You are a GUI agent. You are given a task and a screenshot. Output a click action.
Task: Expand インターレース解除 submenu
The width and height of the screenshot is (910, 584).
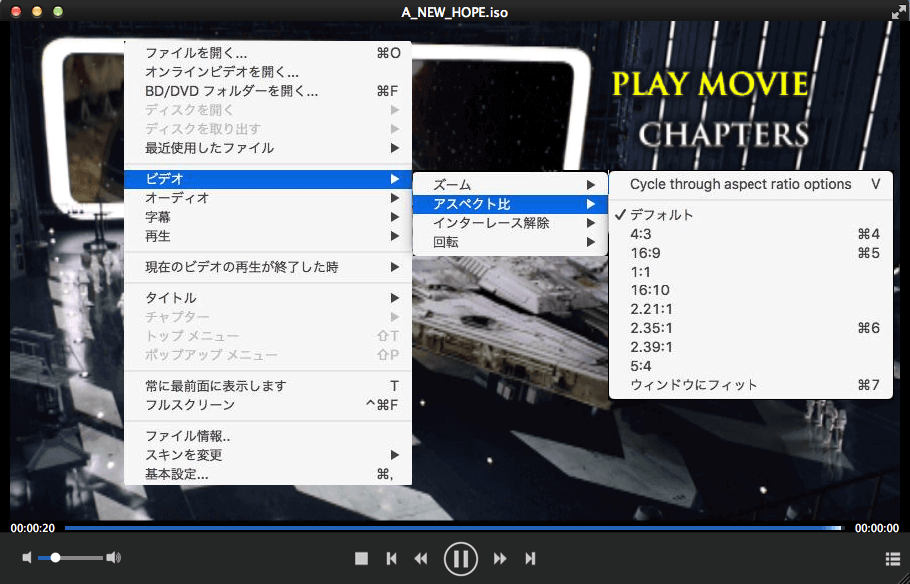pos(510,223)
